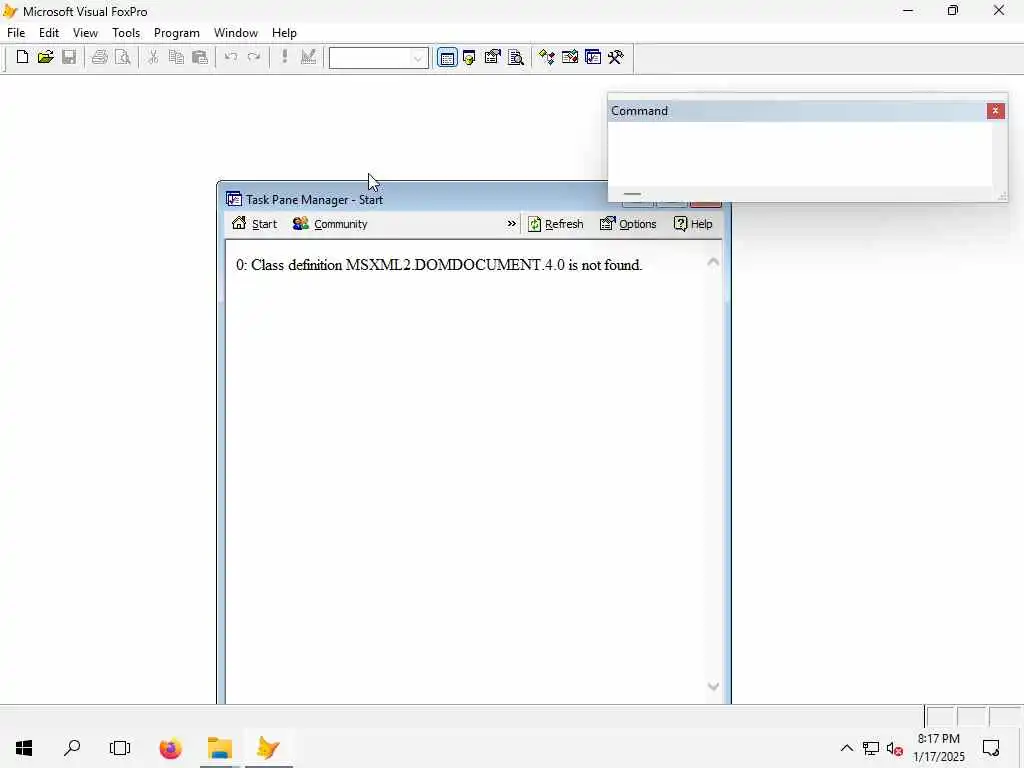Expand the Task Pane overflow chevron
Image resolution: width=1024 pixels, height=768 pixels.
[x=511, y=224]
